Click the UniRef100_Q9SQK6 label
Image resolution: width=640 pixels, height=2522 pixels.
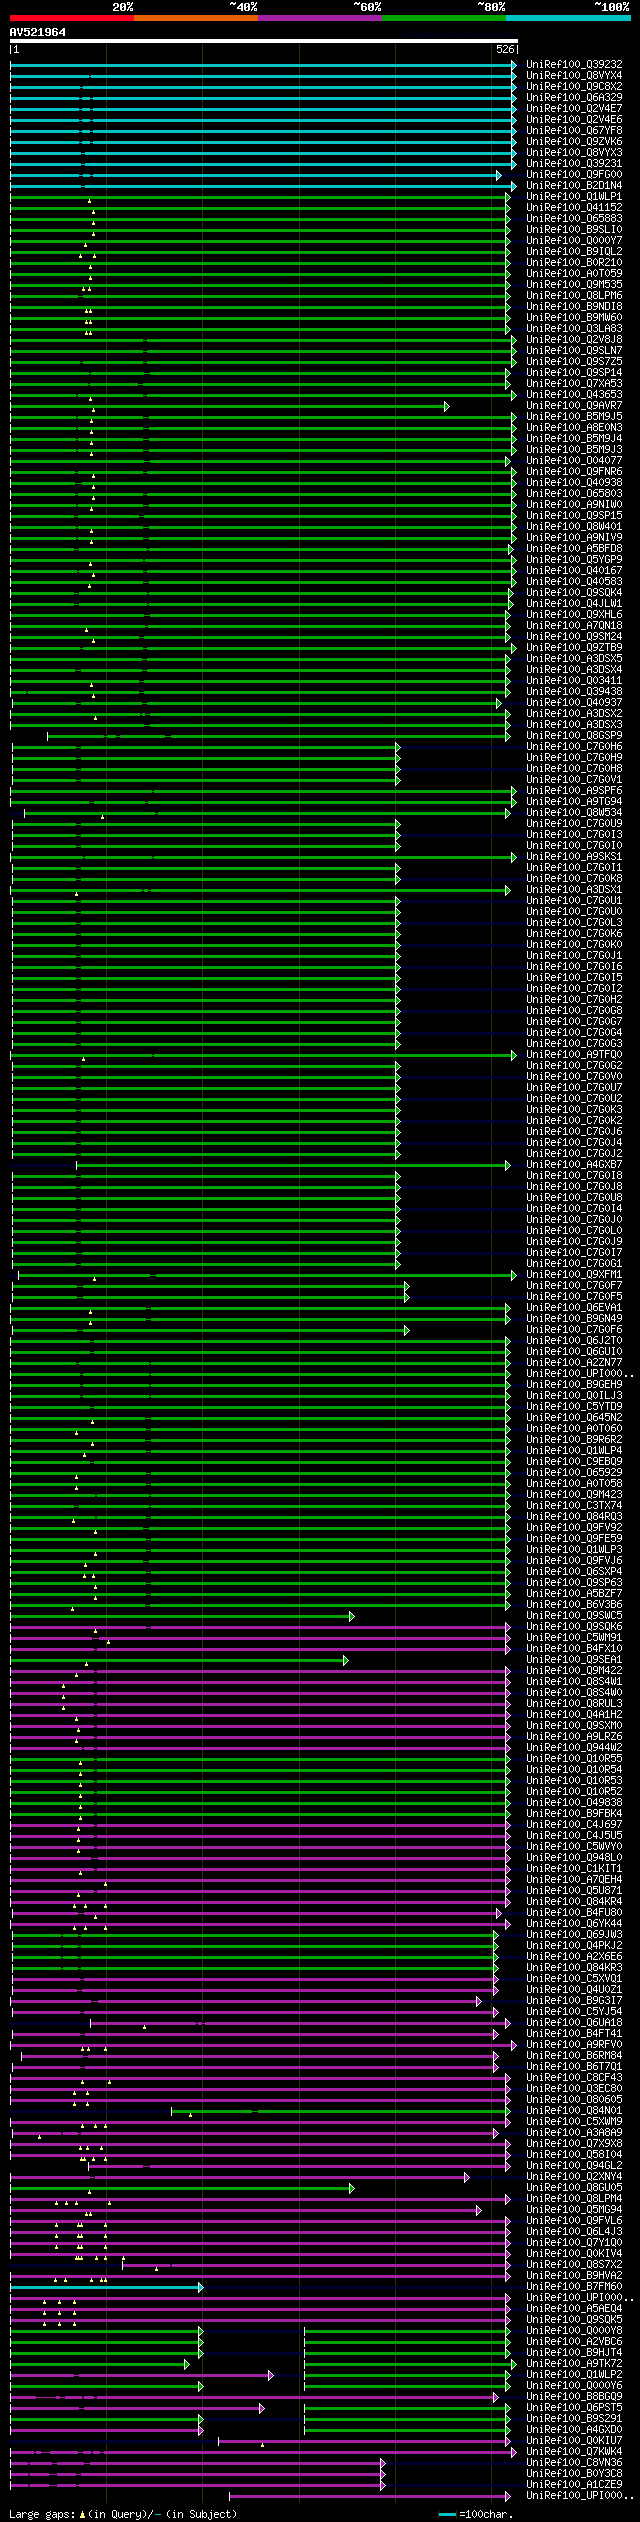574,1627
